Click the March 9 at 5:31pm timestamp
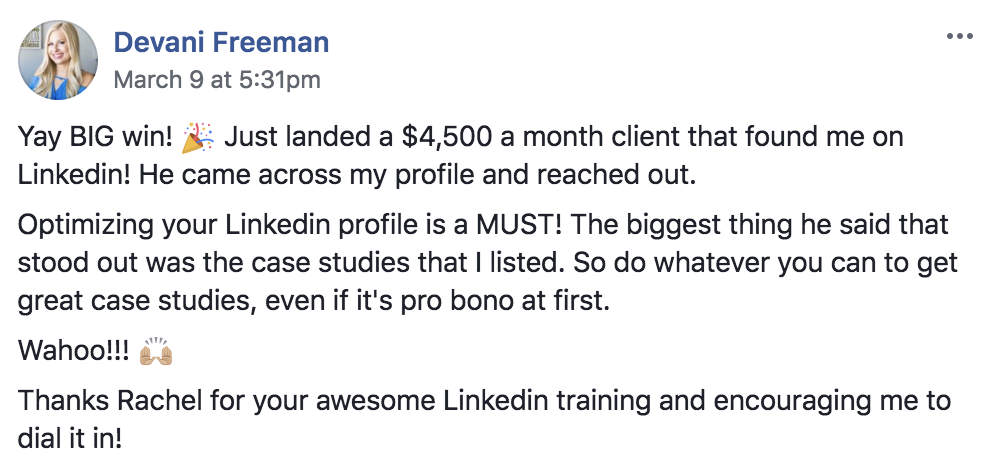Screen dimensions: 990x474 (x=217, y=79)
